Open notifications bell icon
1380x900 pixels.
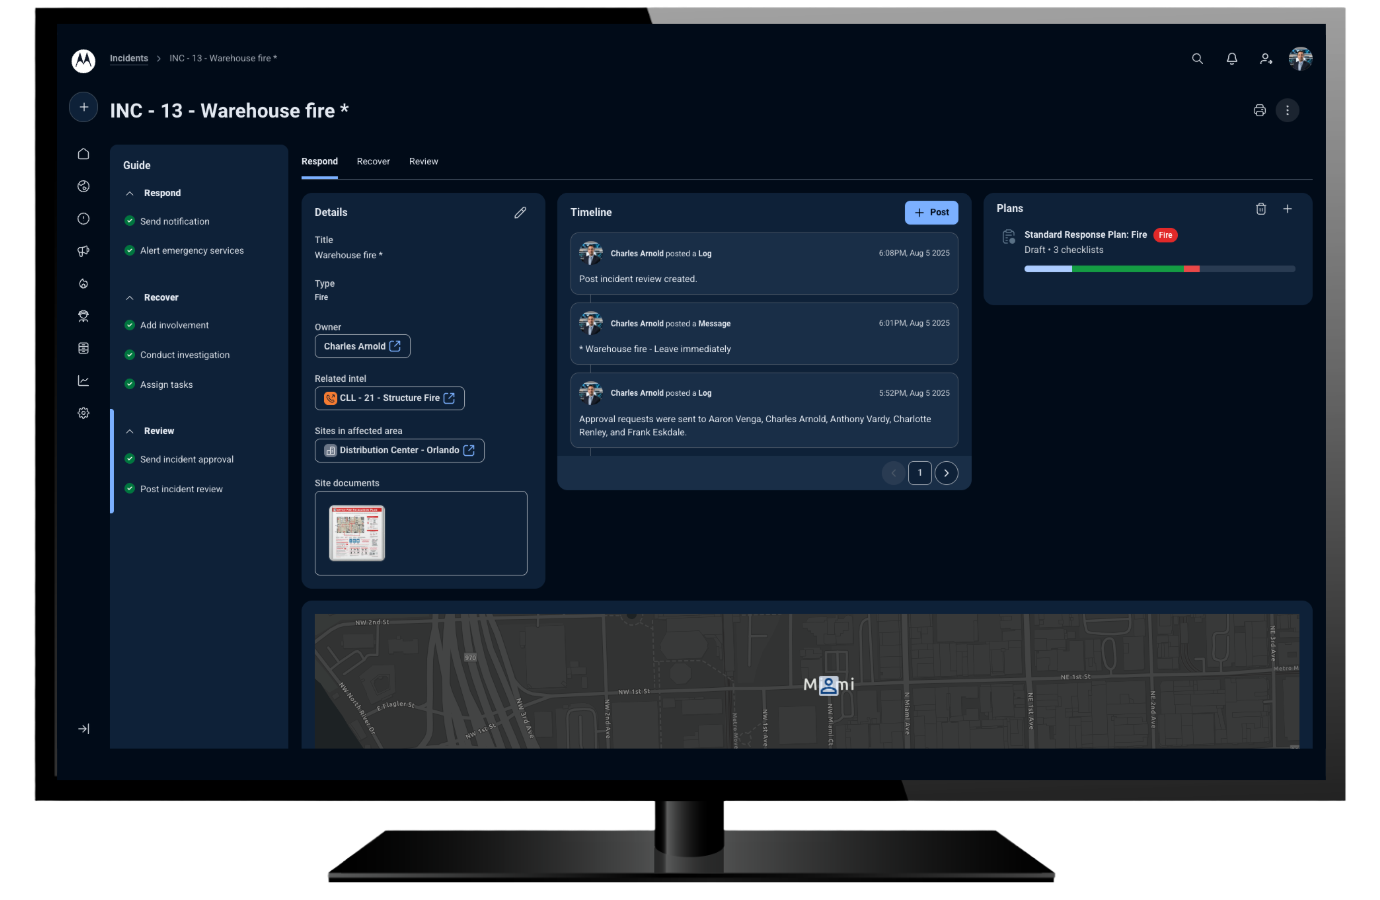click(1232, 59)
